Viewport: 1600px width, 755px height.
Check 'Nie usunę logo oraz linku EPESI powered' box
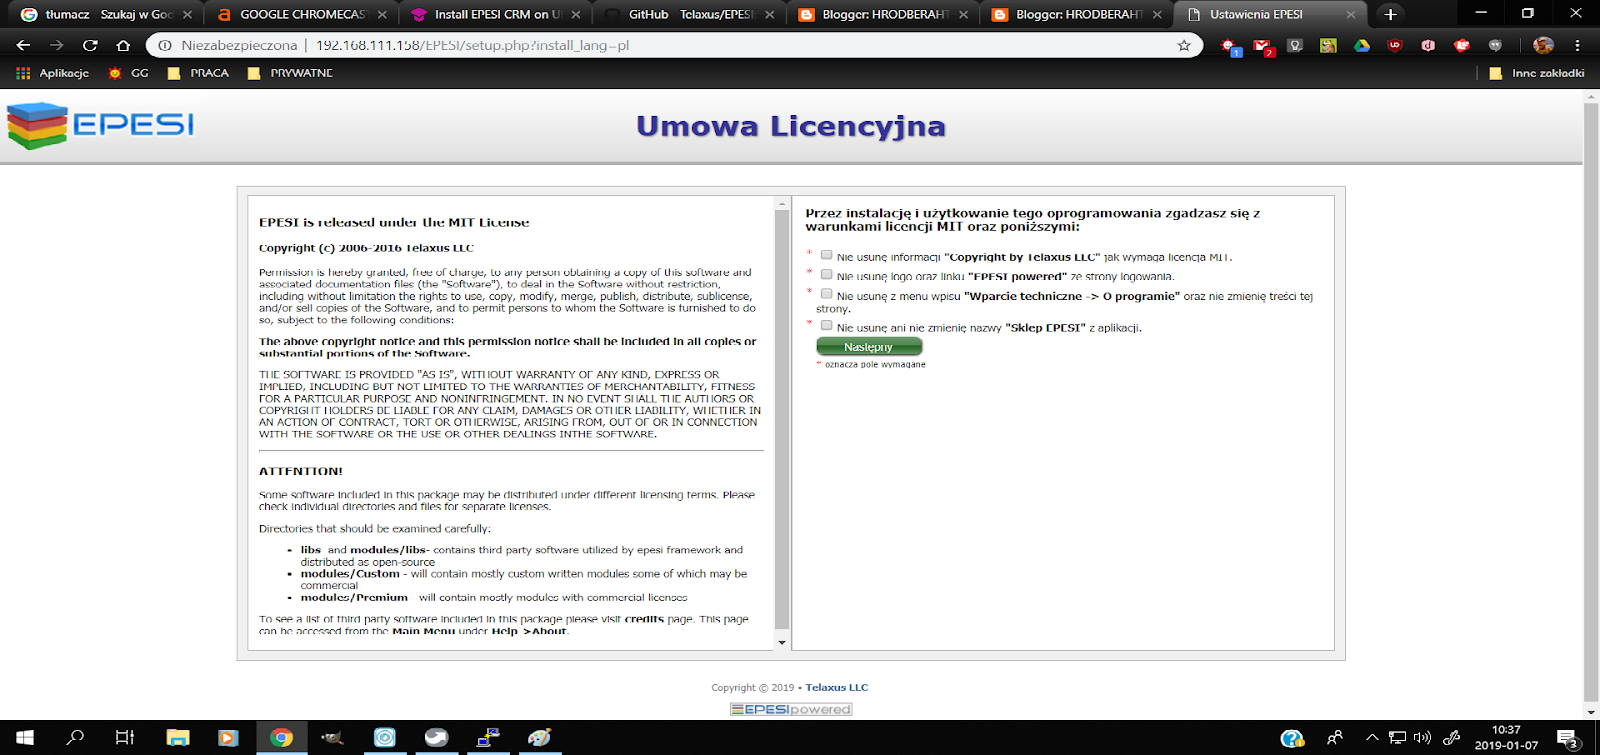[x=826, y=274]
